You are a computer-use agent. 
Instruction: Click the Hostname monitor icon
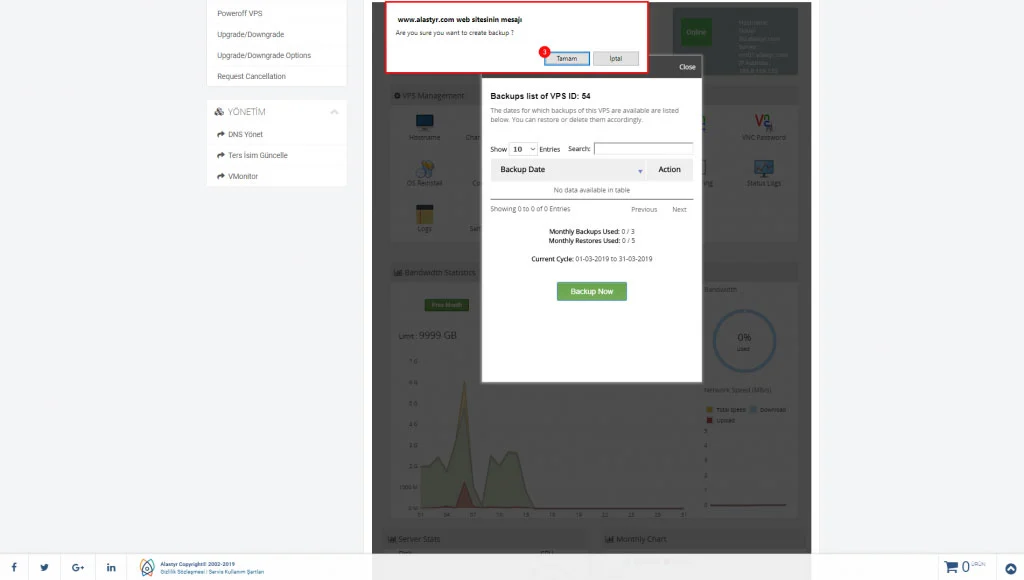pos(424,122)
